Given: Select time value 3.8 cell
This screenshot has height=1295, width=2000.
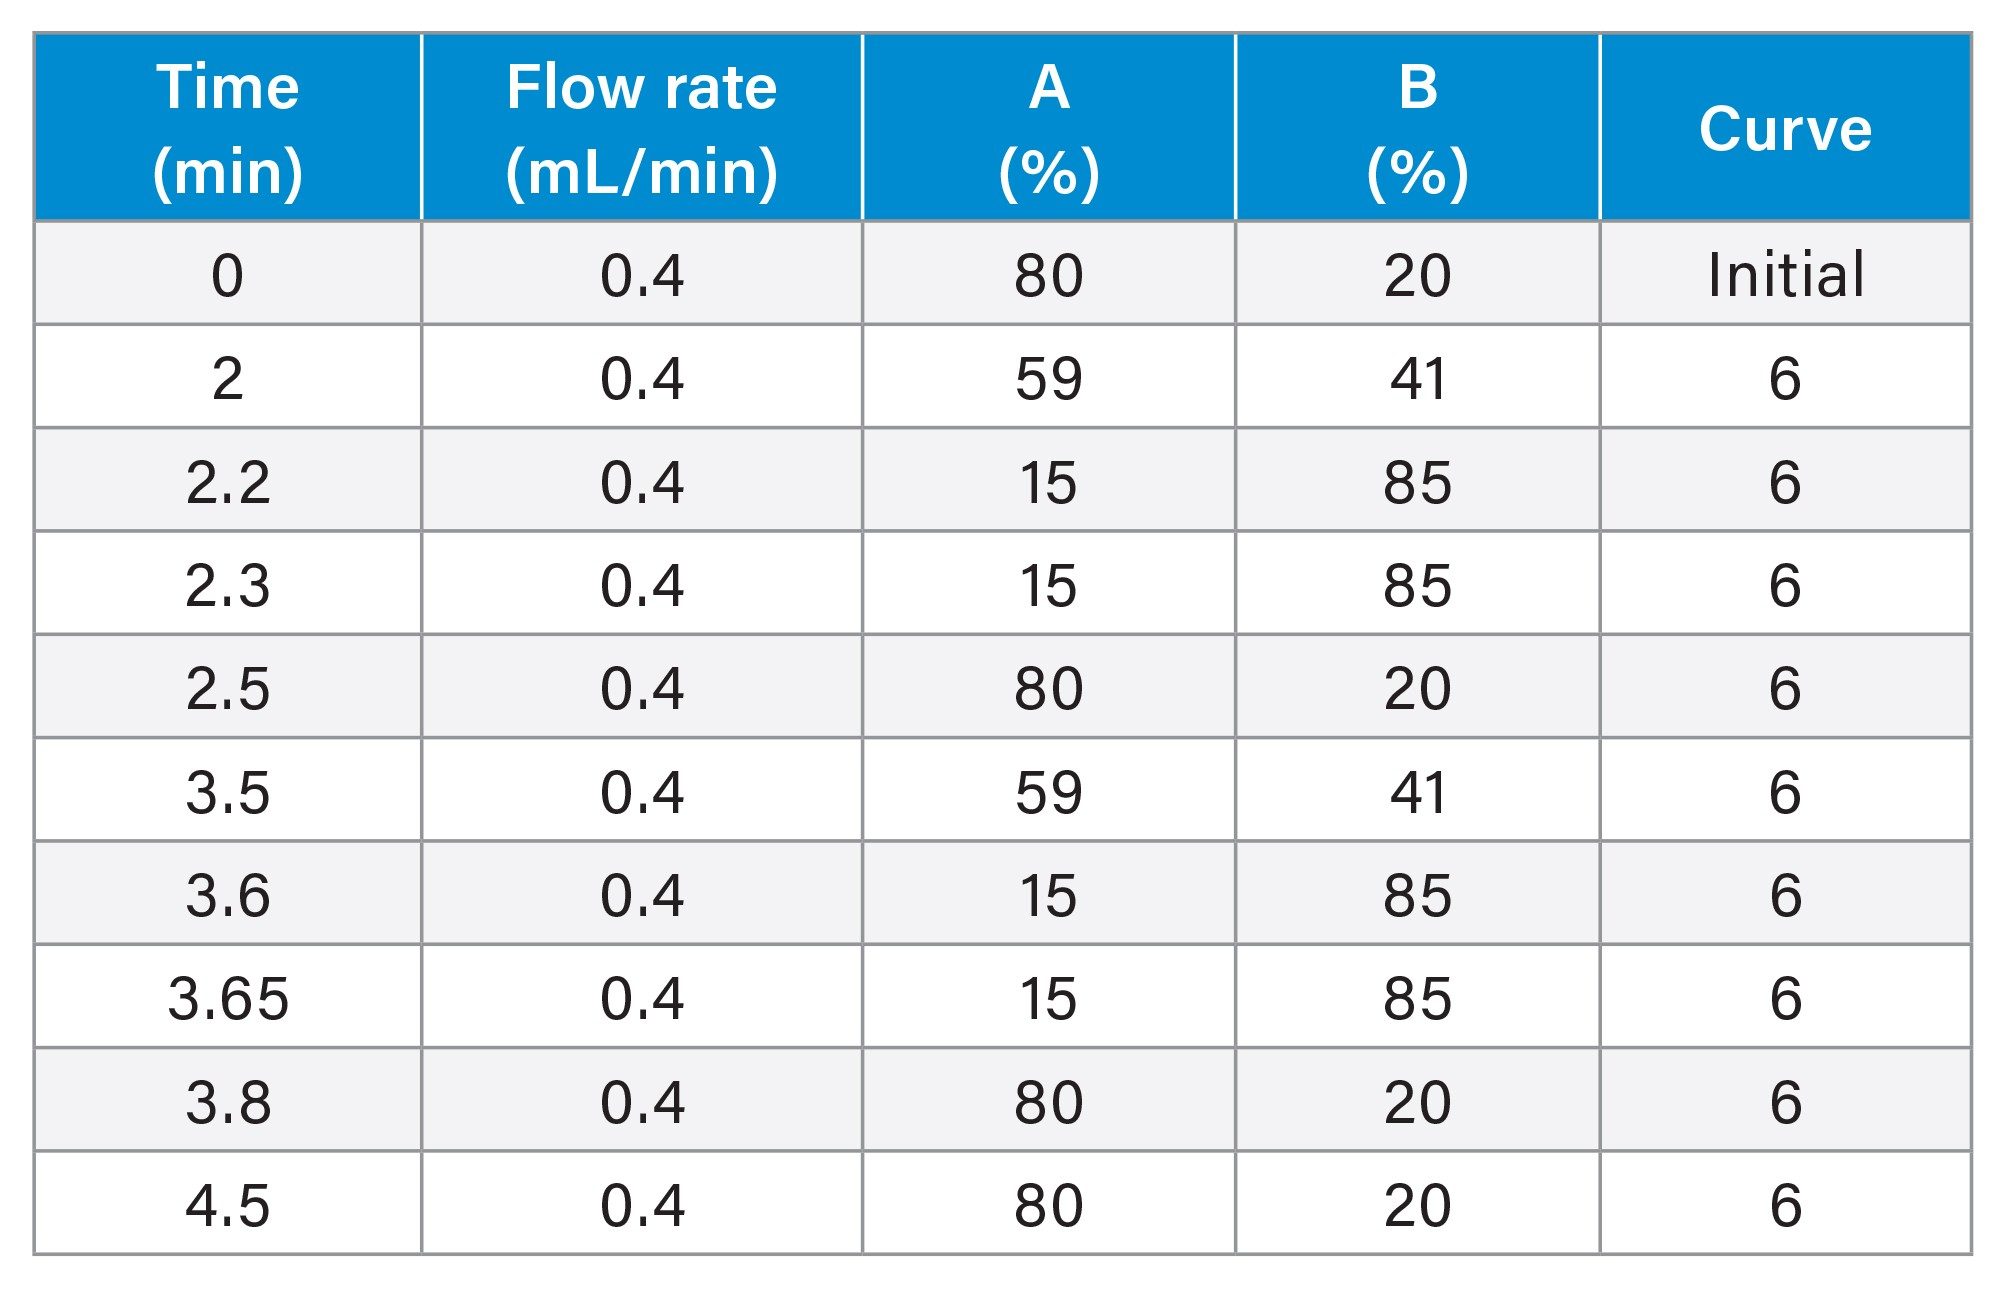Looking at the screenshot, I should [228, 1100].
